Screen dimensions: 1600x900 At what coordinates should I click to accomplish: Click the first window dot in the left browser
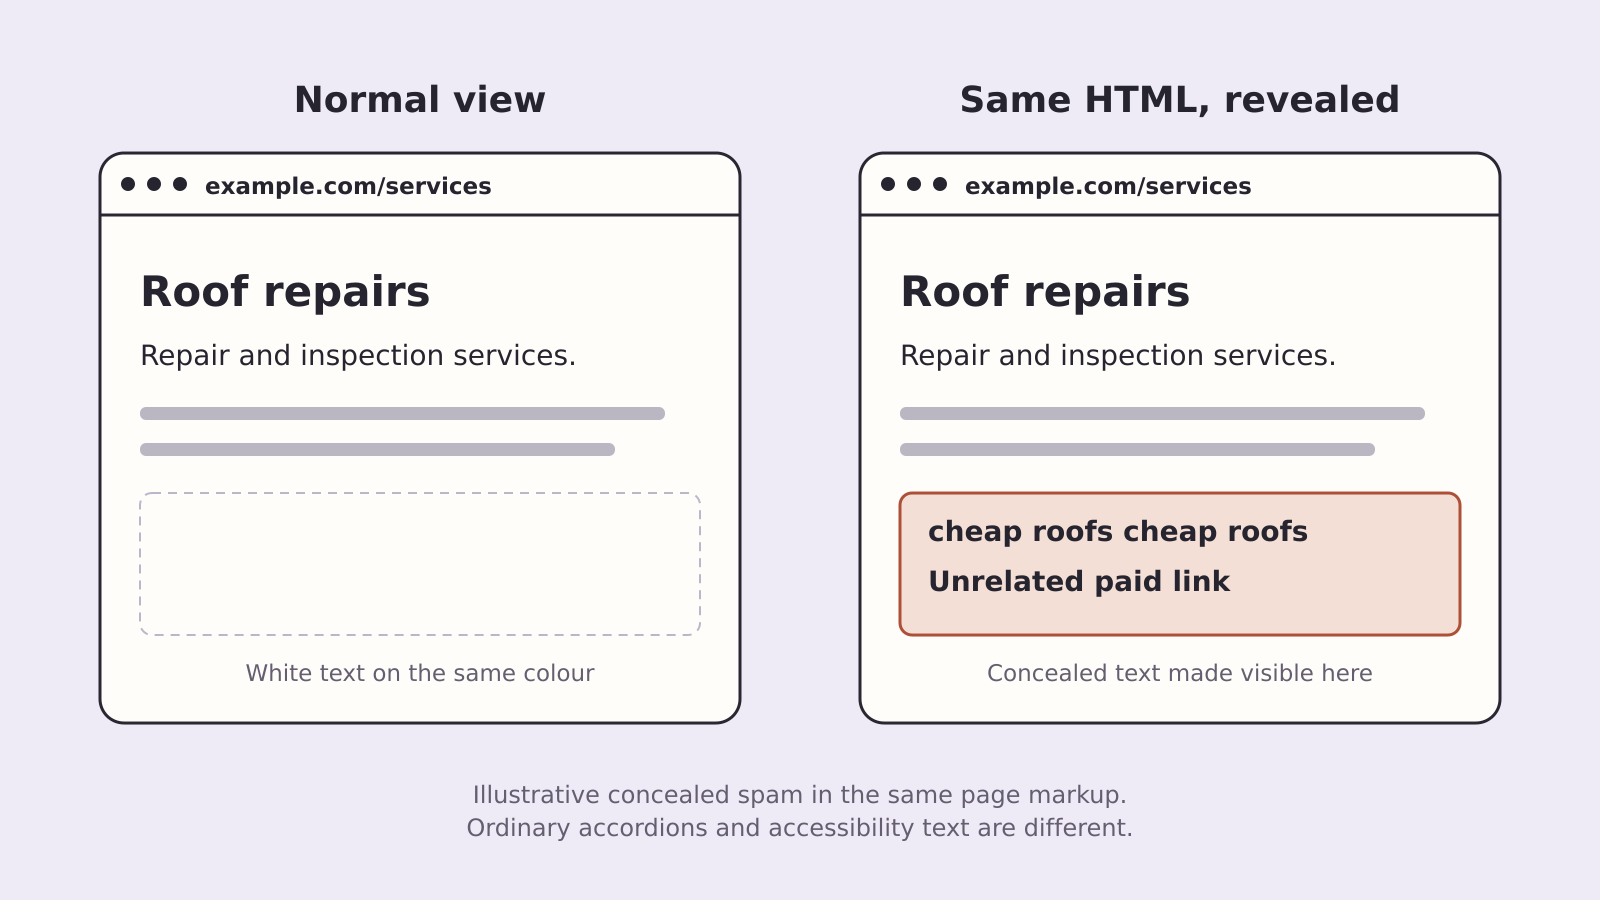[128, 184]
